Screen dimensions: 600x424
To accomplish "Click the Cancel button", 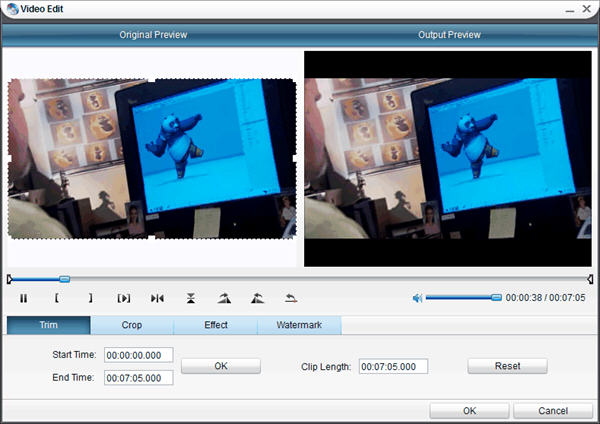I will 553,411.
